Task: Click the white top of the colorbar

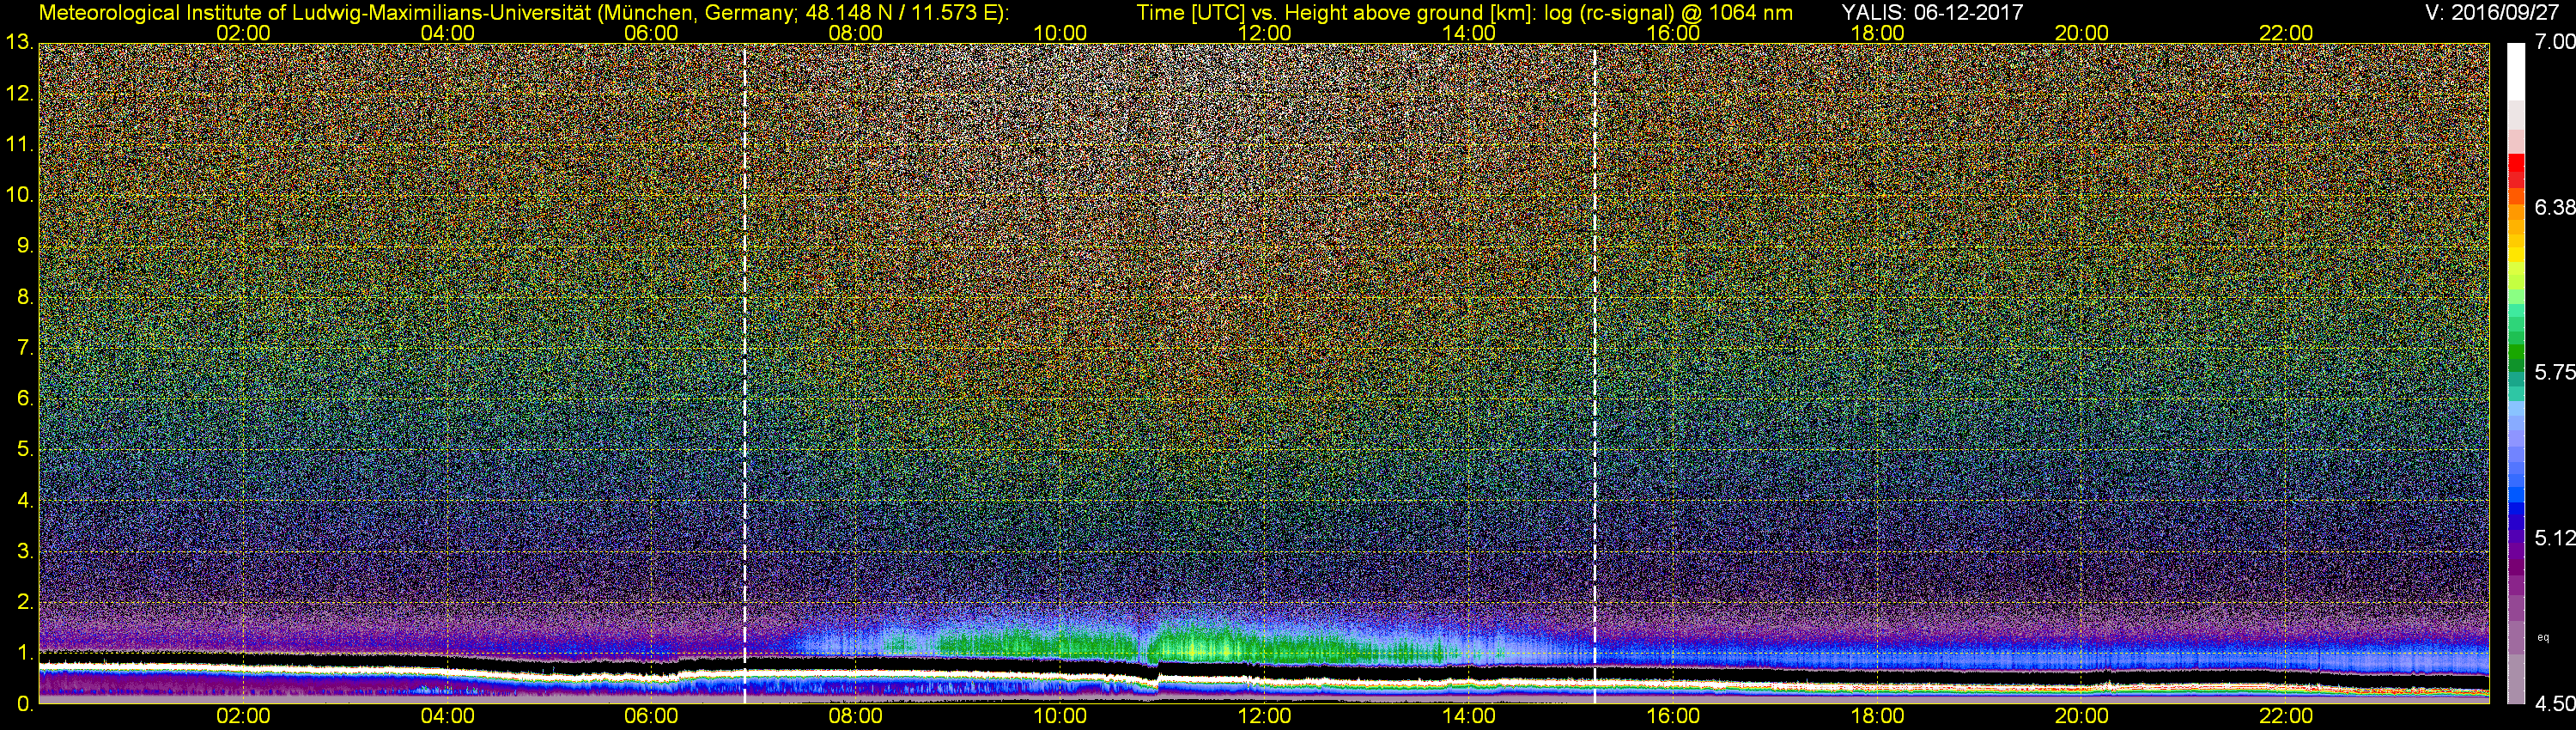Action: point(2516,70)
